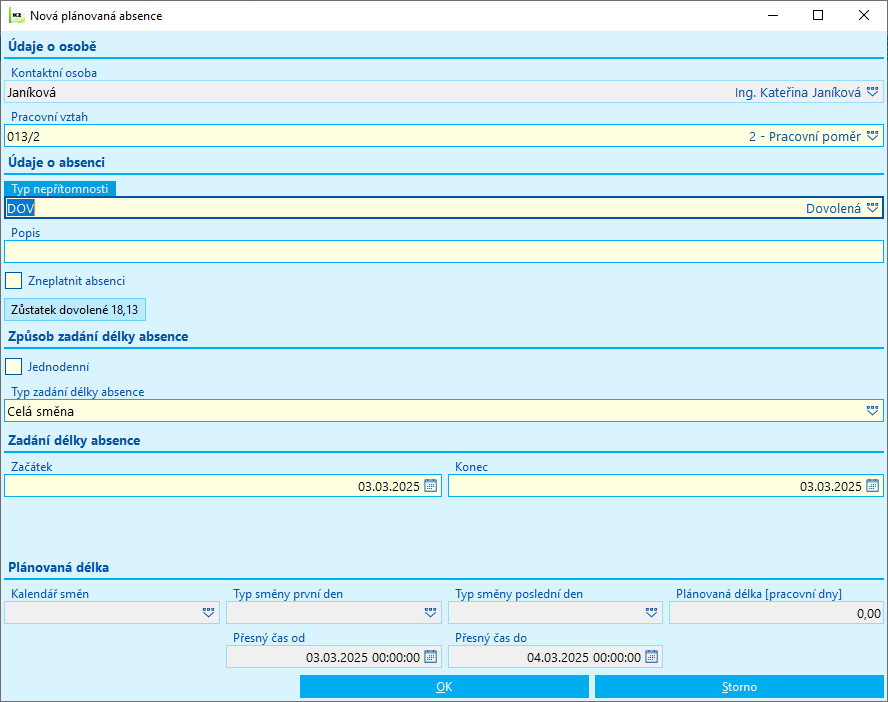Minimize the Nová plánovaná absence window

pyautogui.click(x=773, y=15)
